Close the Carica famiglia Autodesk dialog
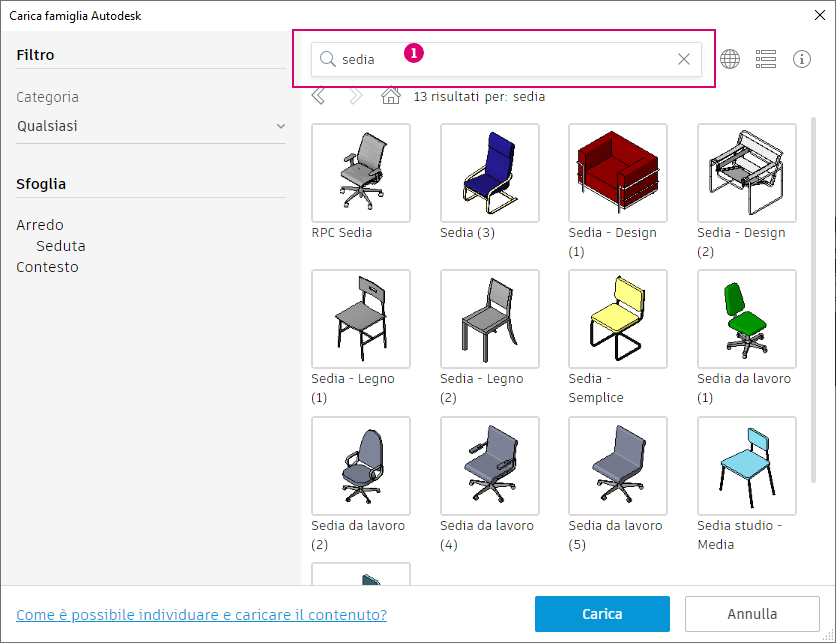836x643 pixels. click(820, 15)
